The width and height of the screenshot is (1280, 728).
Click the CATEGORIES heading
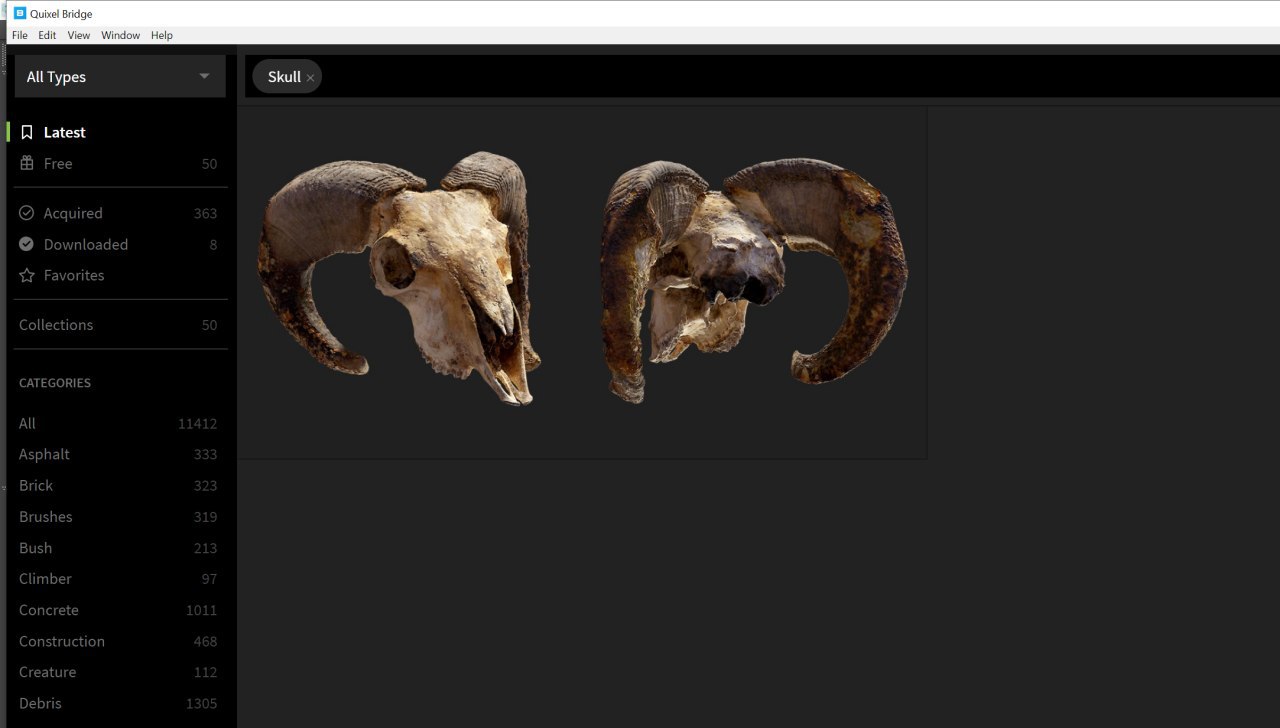pos(55,383)
